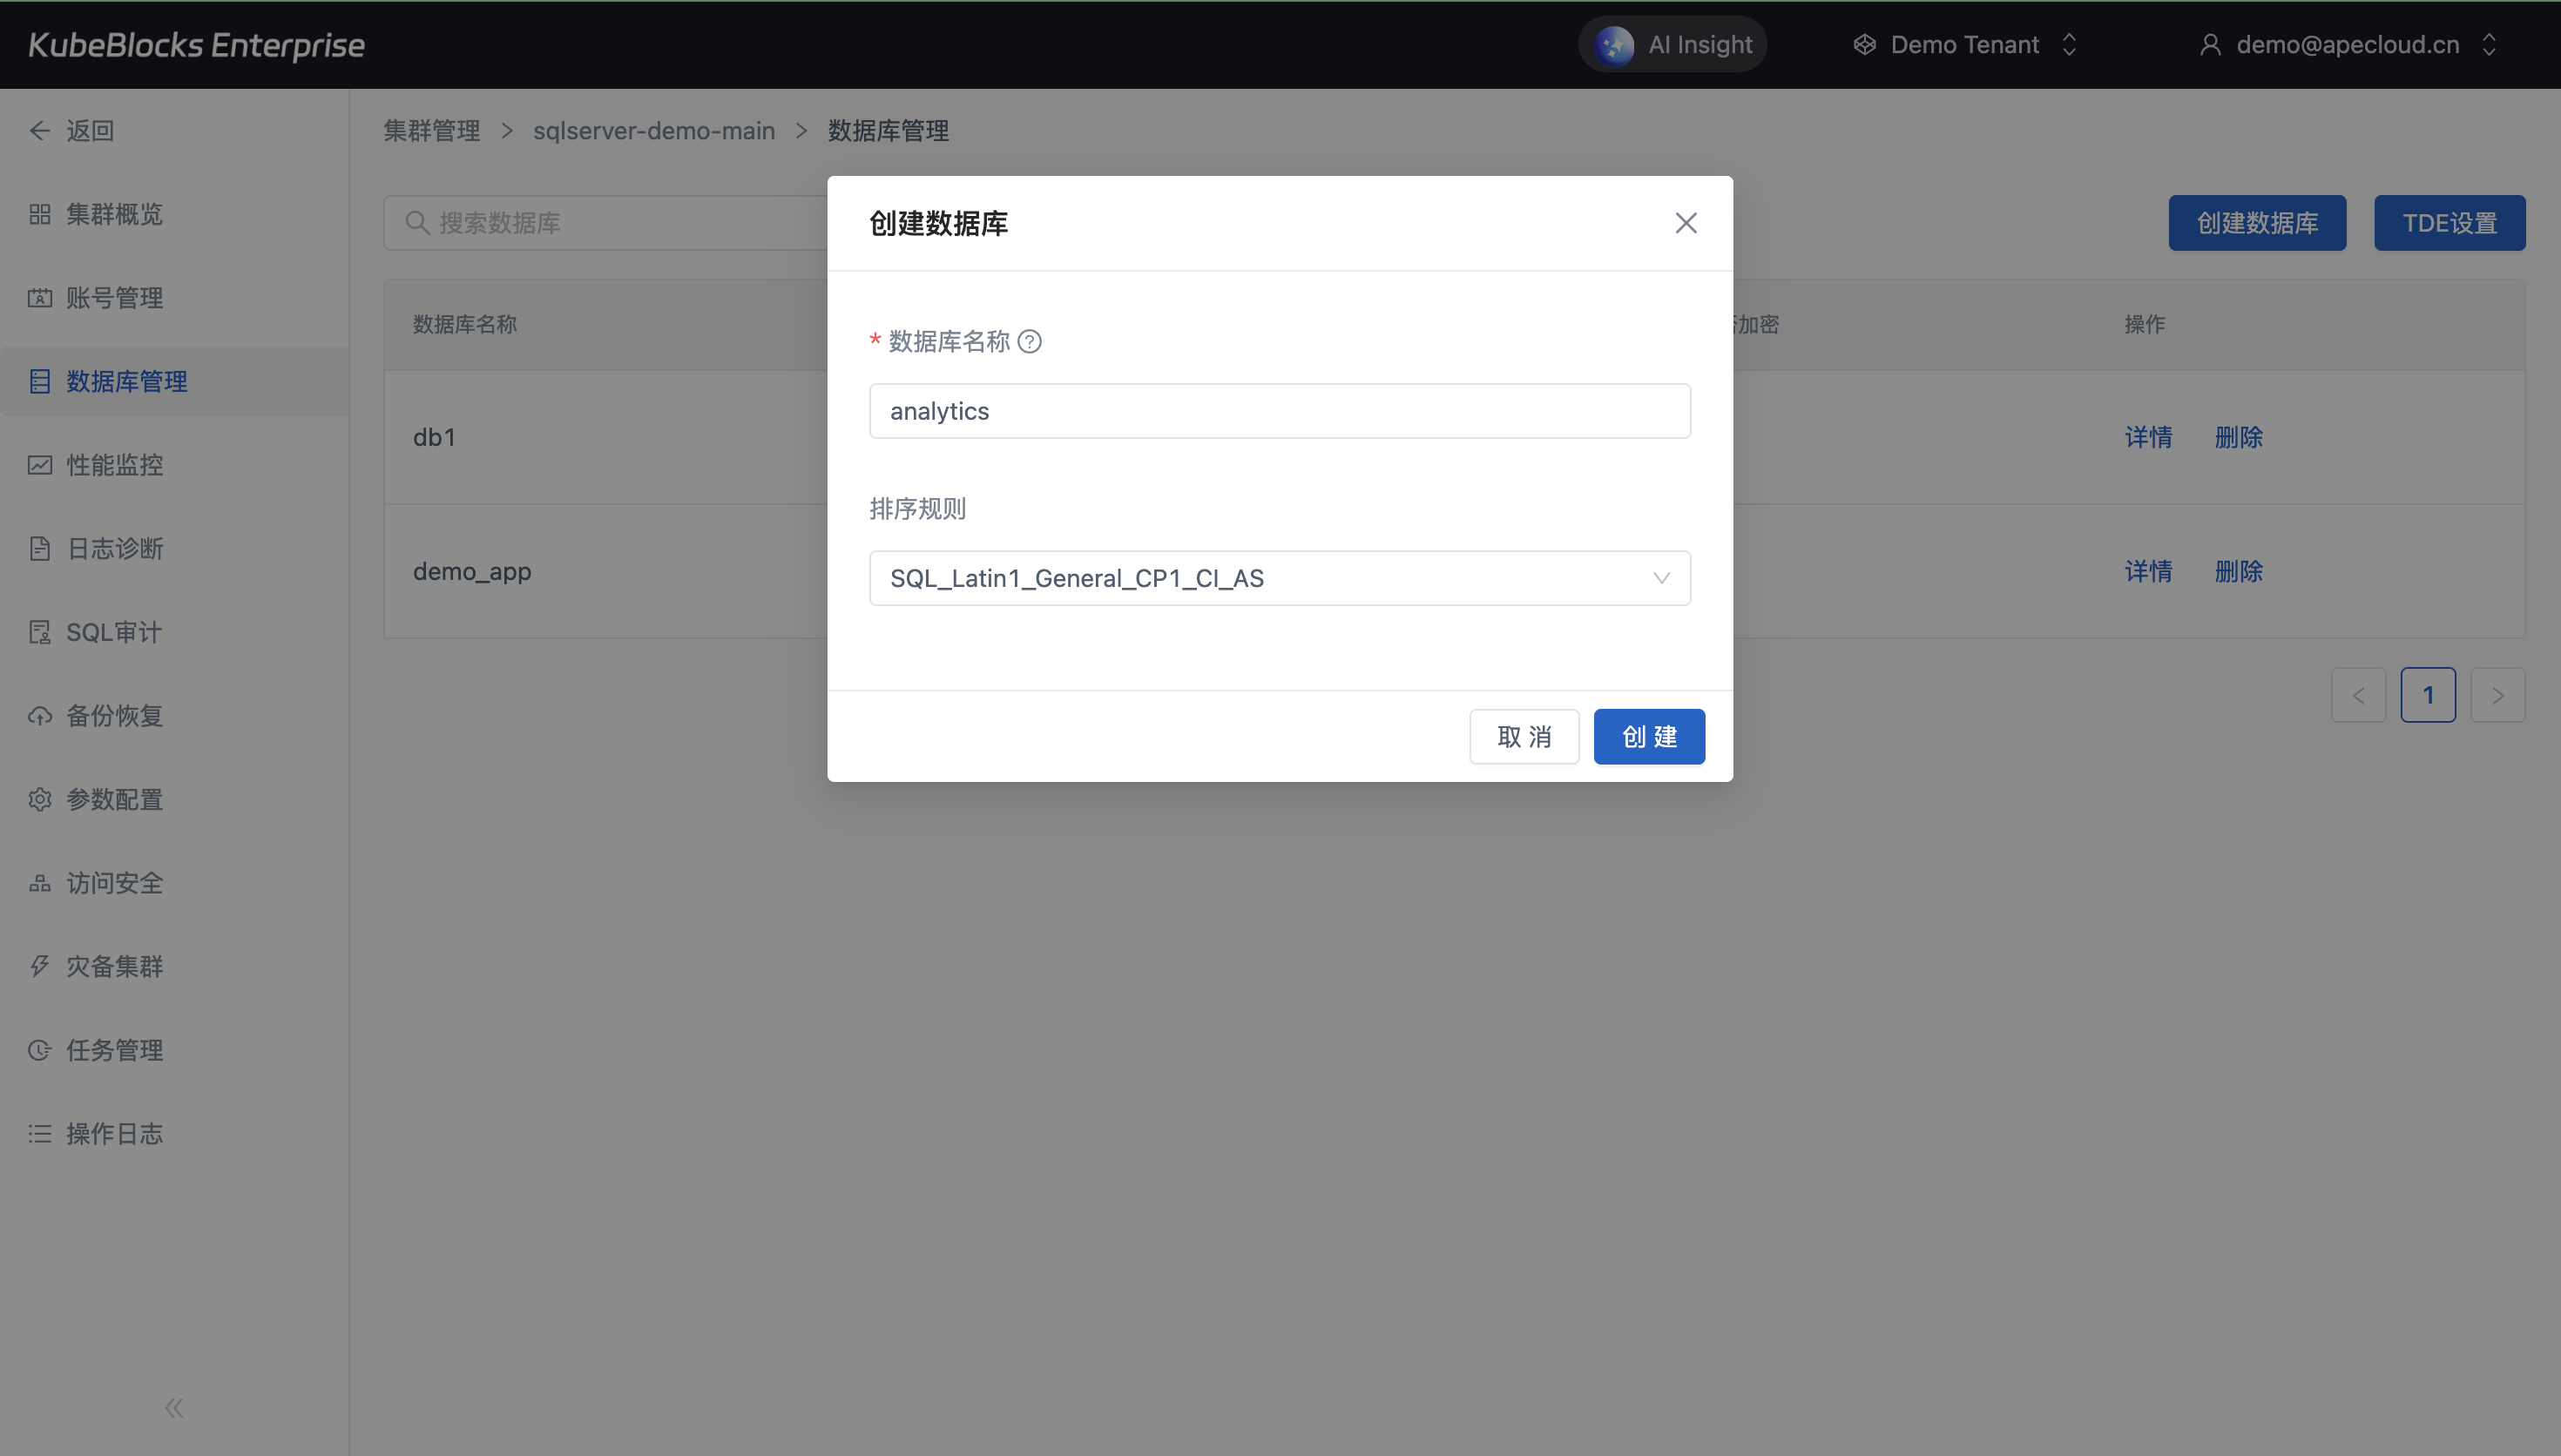Screen dimensions: 2561x1456
Task: Click the 灾备集群 lightning icon in sidebar
Action: tap(40, 966)
